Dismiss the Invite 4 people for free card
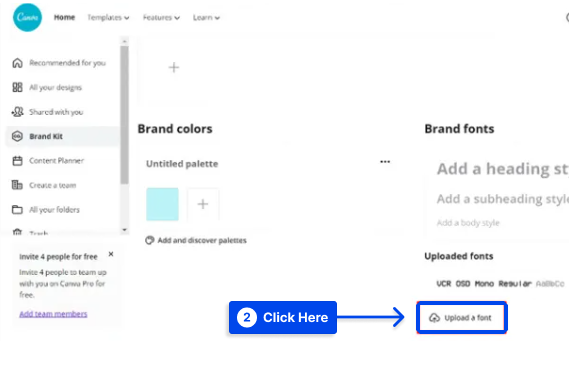The width and height of the screenshot is (569, 366). (x=111, y=254)
